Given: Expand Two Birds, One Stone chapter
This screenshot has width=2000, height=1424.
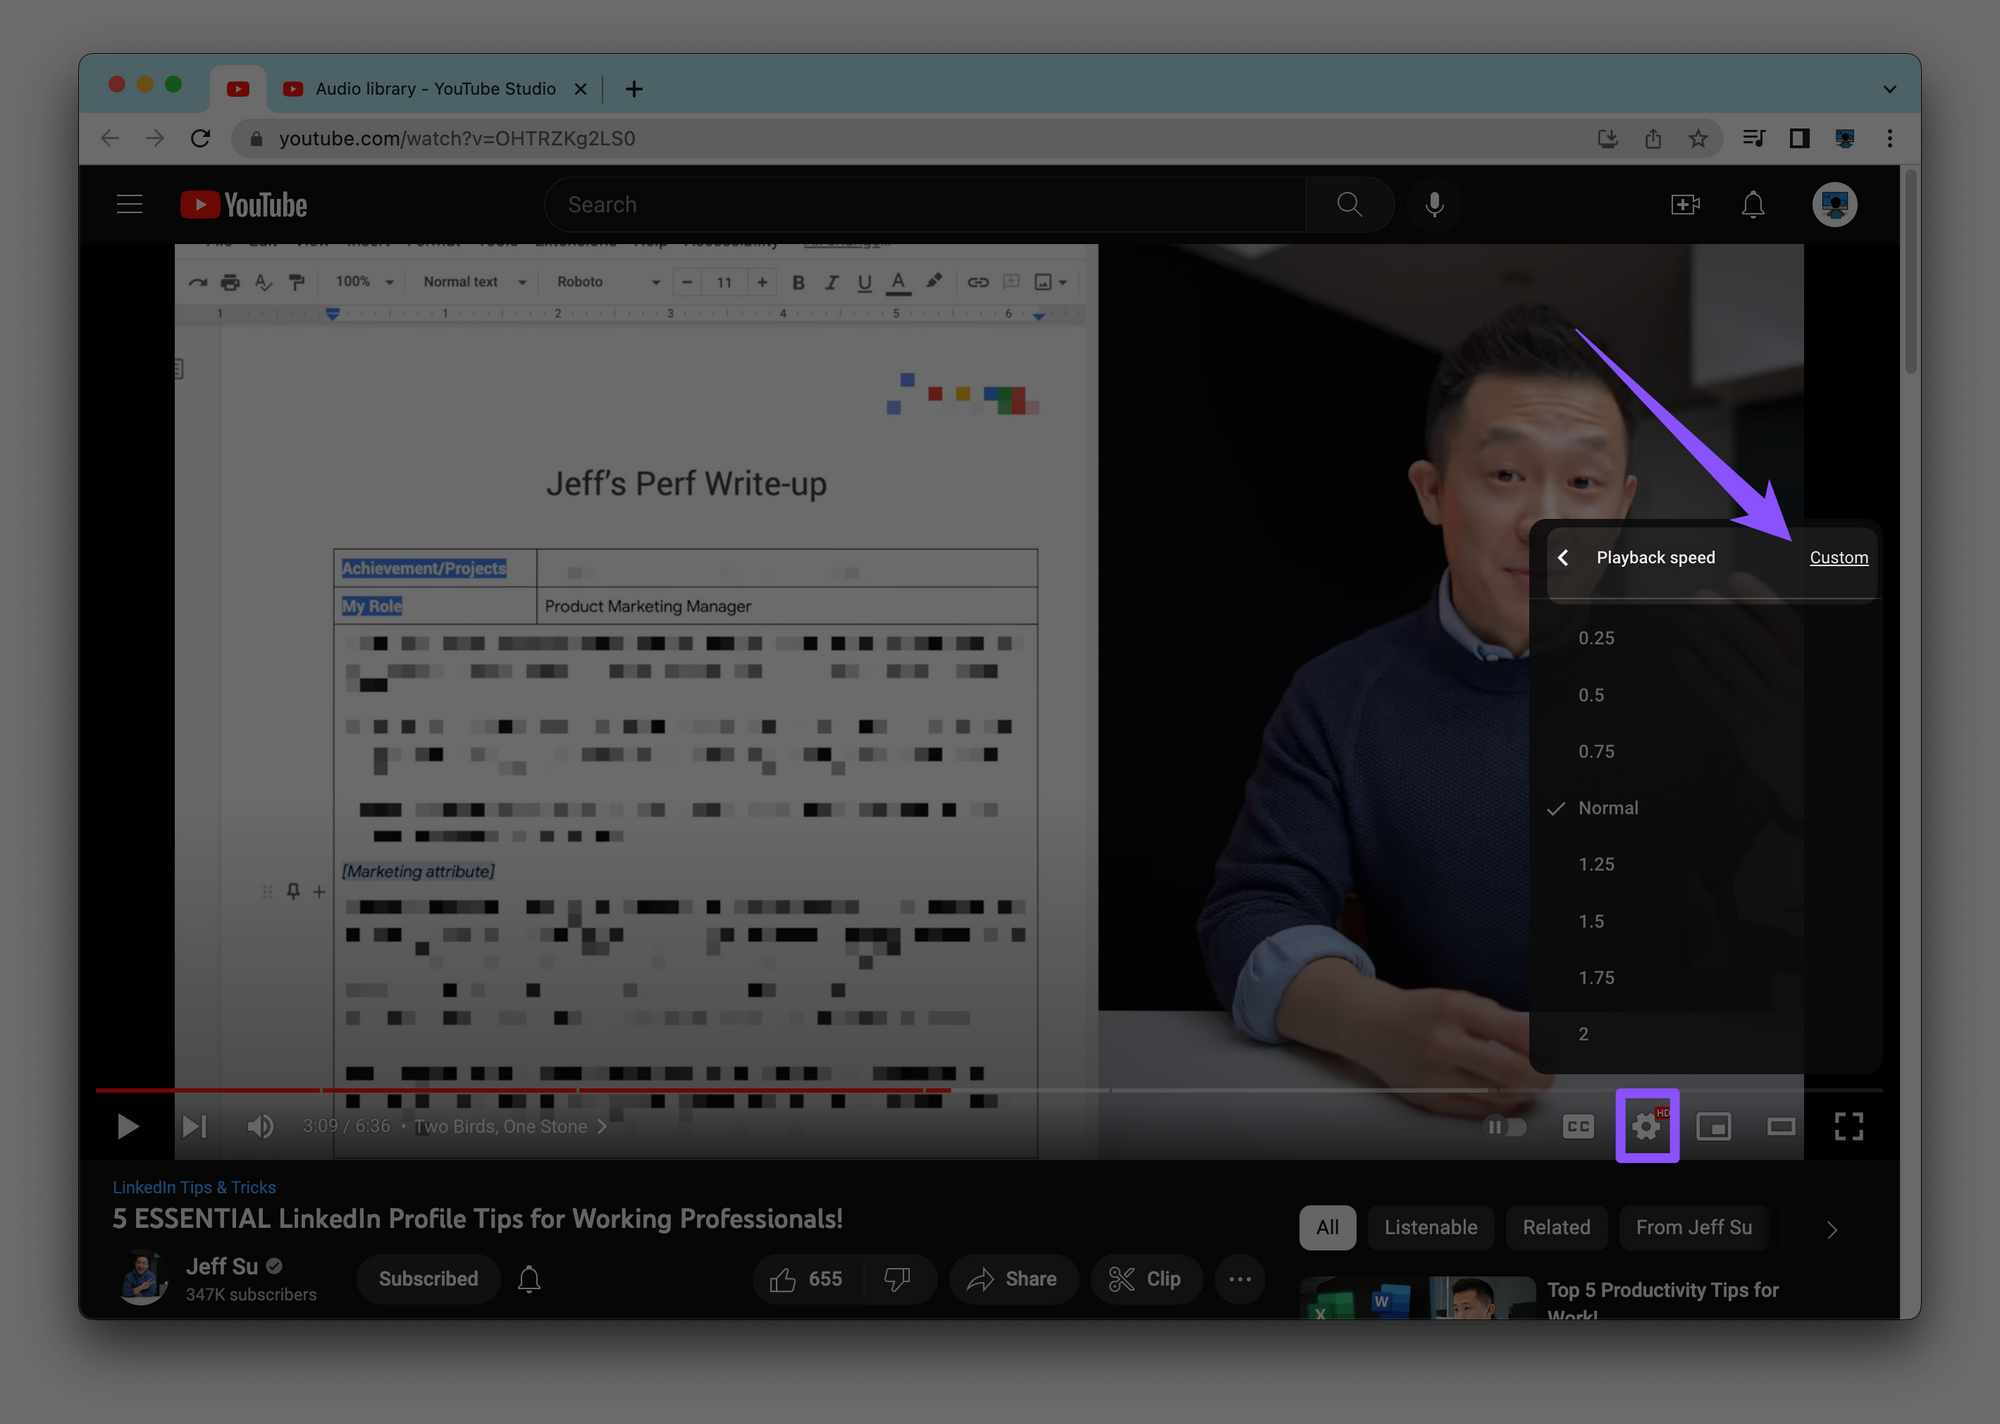Looking at the screenshot, I should (x=510, y=1127).
